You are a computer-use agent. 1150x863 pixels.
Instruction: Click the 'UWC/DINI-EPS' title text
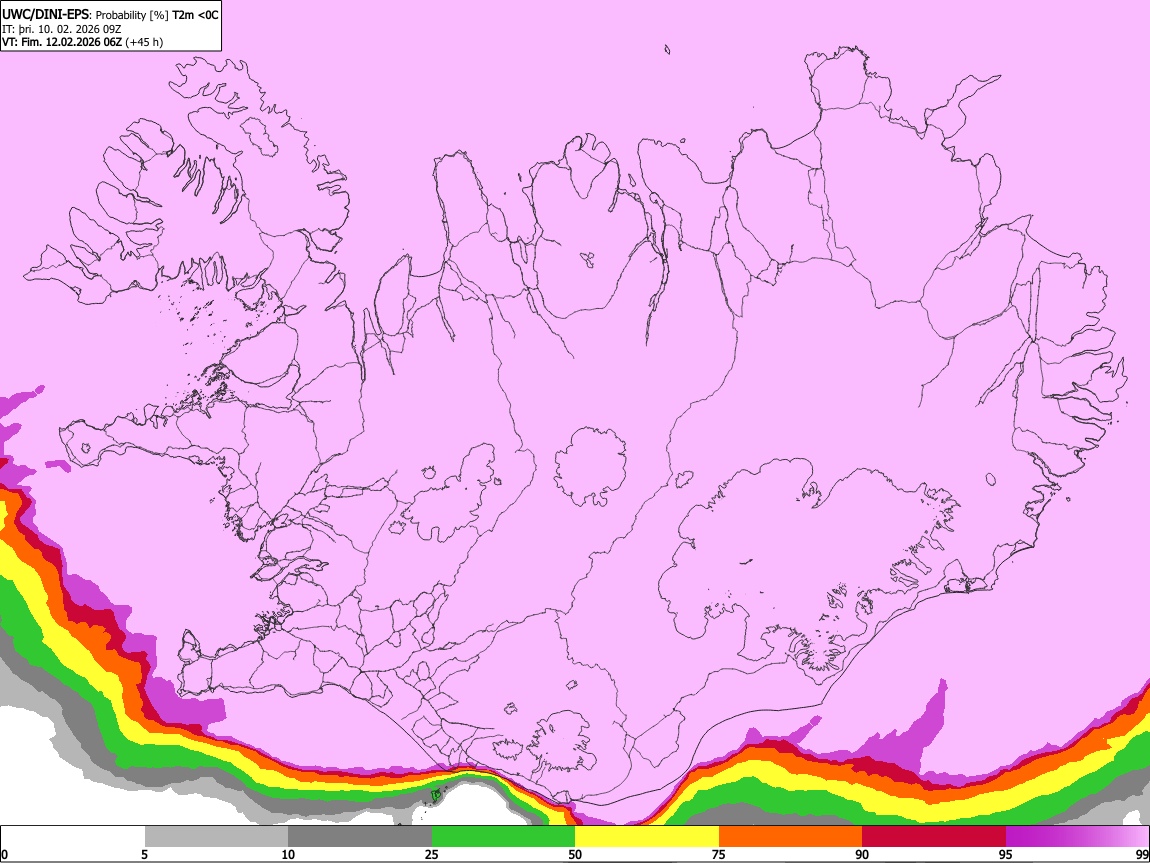pyautogui.click(x=45, y=15)
